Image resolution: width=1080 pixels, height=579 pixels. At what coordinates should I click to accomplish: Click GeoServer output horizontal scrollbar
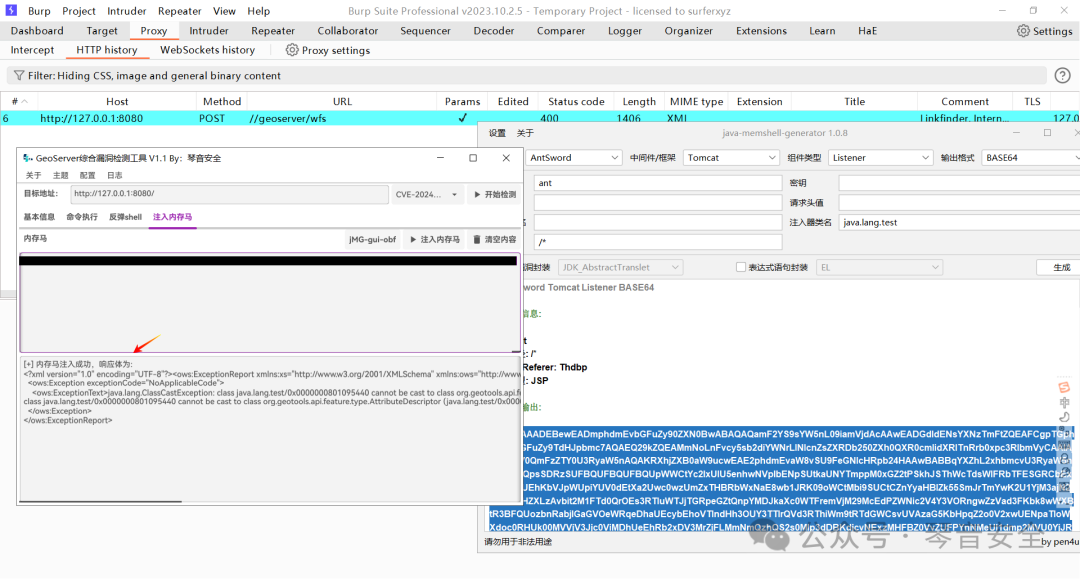pyautogui.click(x=101, y=502)
